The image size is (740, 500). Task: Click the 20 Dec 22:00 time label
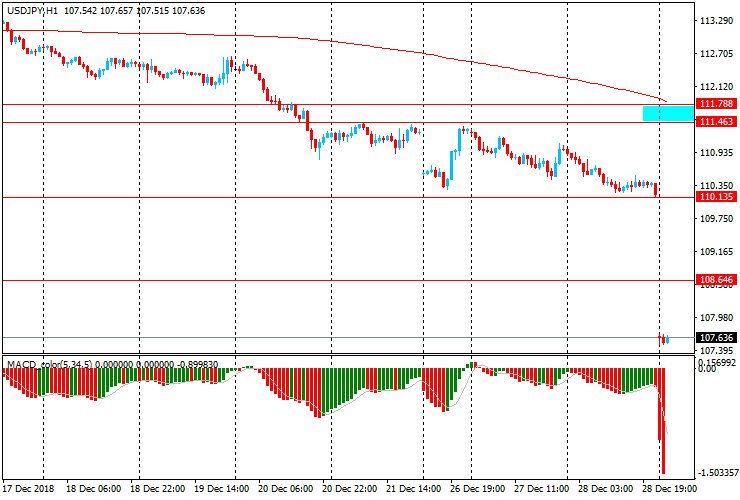(x=350, y=489)
